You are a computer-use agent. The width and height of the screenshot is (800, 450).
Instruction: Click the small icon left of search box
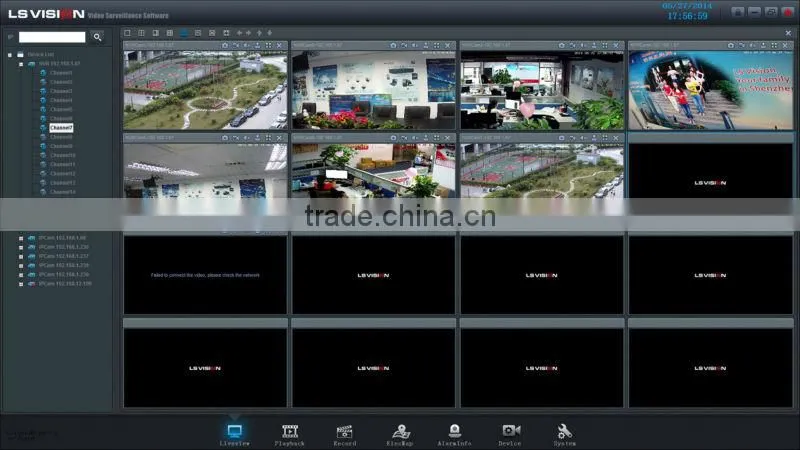(x=10, y=37)
